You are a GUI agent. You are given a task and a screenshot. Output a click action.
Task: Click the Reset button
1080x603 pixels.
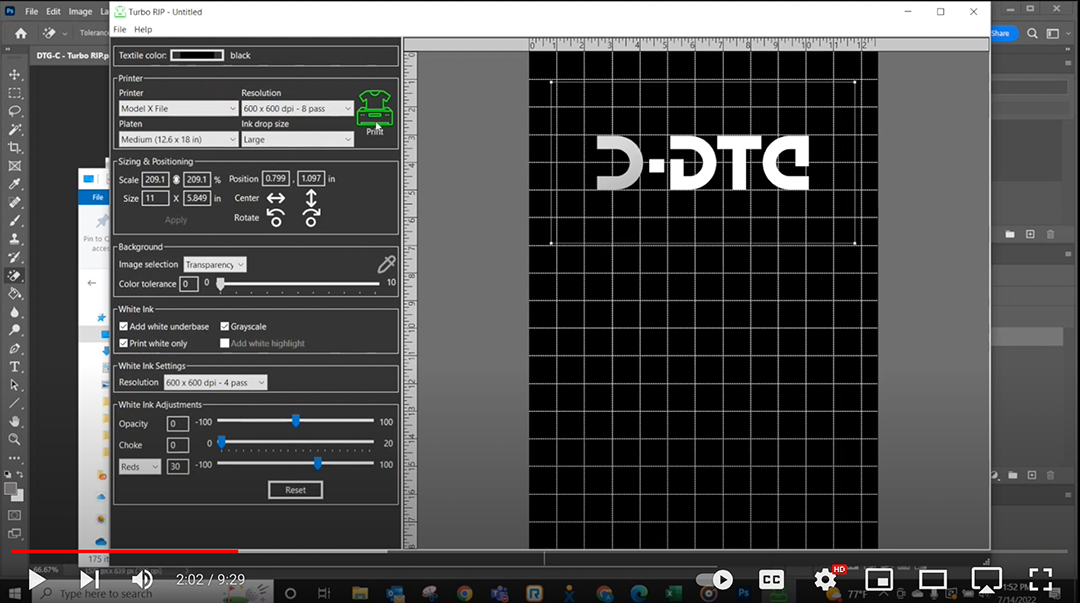pyautogui.click(x=295, y=490)
